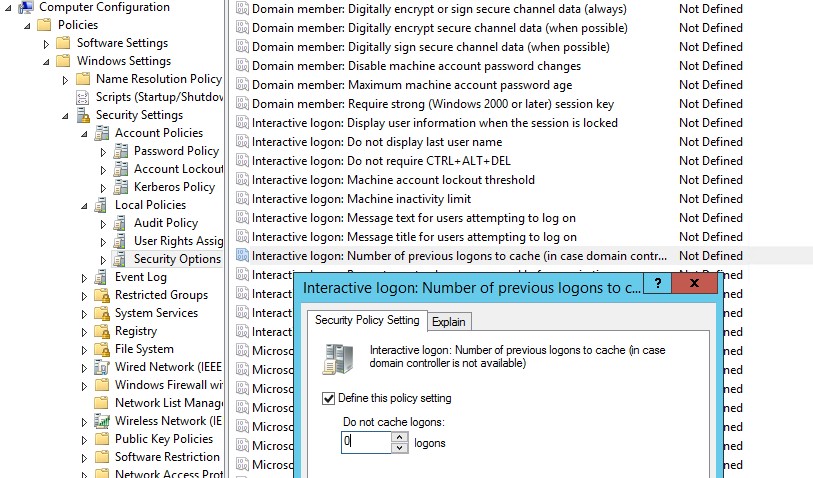
Task: Expand the Audit Policy node
Action: (103, 224)
